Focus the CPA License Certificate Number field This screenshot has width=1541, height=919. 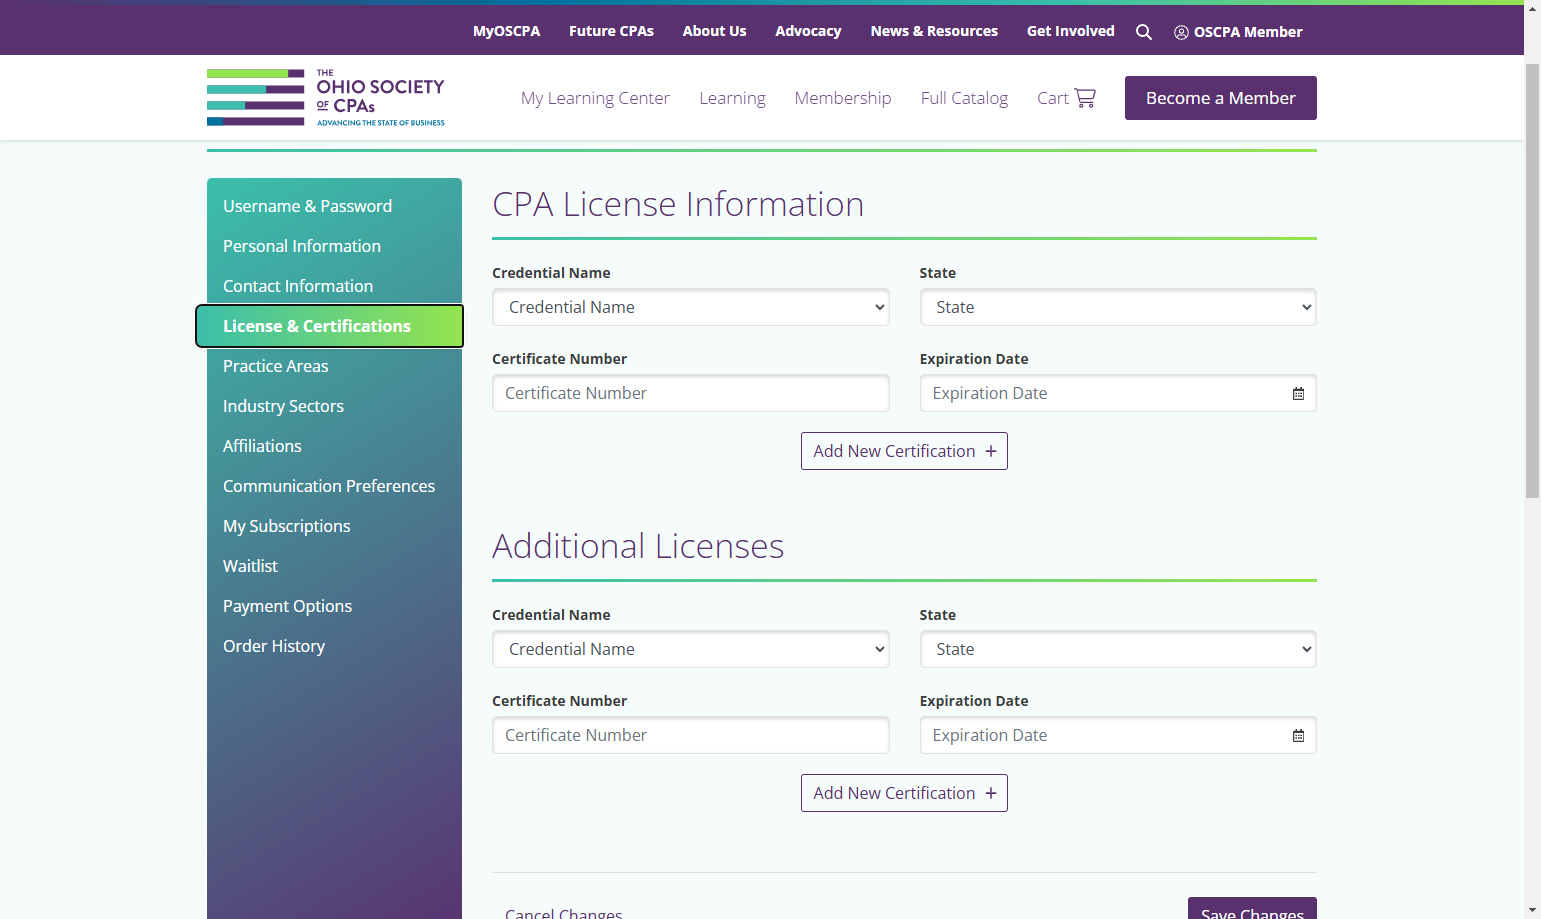(x=691, y=393)
